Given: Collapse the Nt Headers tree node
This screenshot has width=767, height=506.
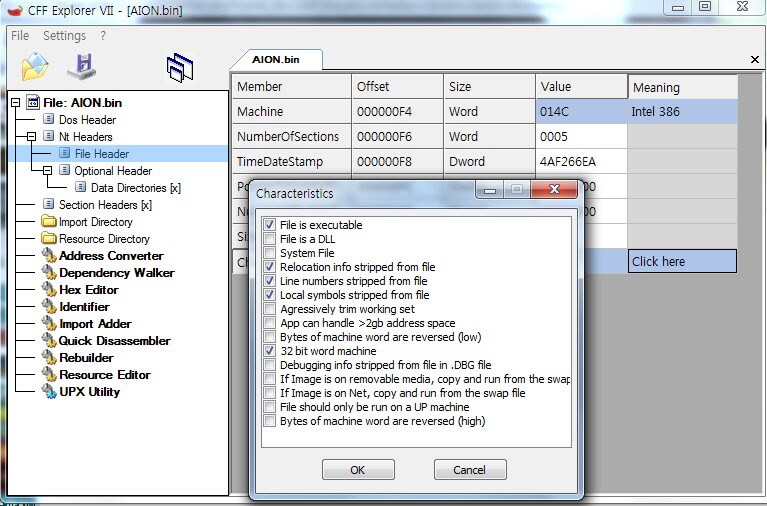Looking at the screenshot, I should click(32, 137).
